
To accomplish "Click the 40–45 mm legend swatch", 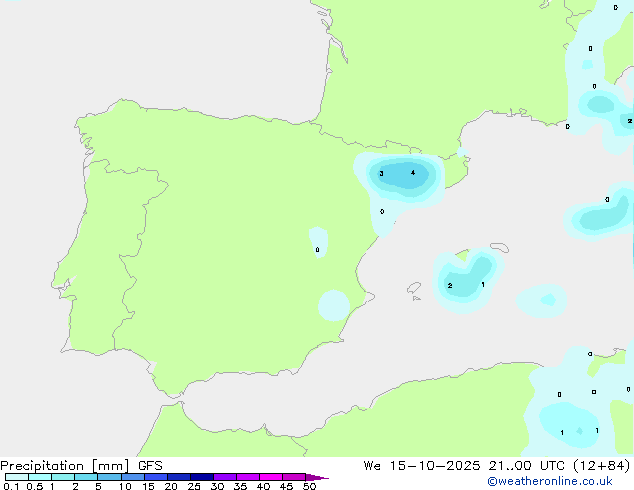I will pos(271,477).
